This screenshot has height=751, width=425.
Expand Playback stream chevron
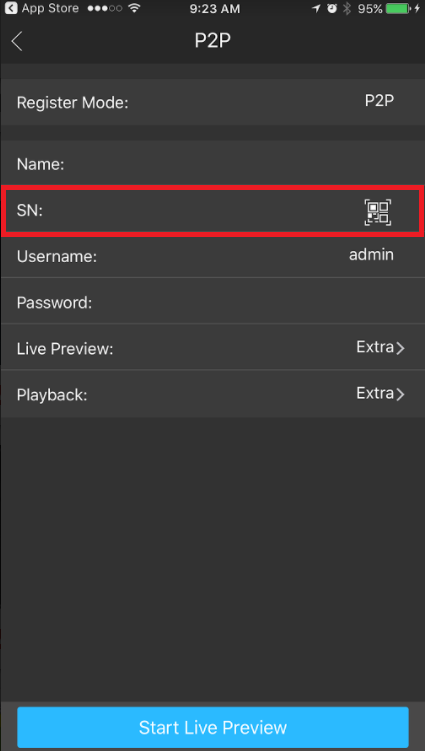[x=401, y=394]
